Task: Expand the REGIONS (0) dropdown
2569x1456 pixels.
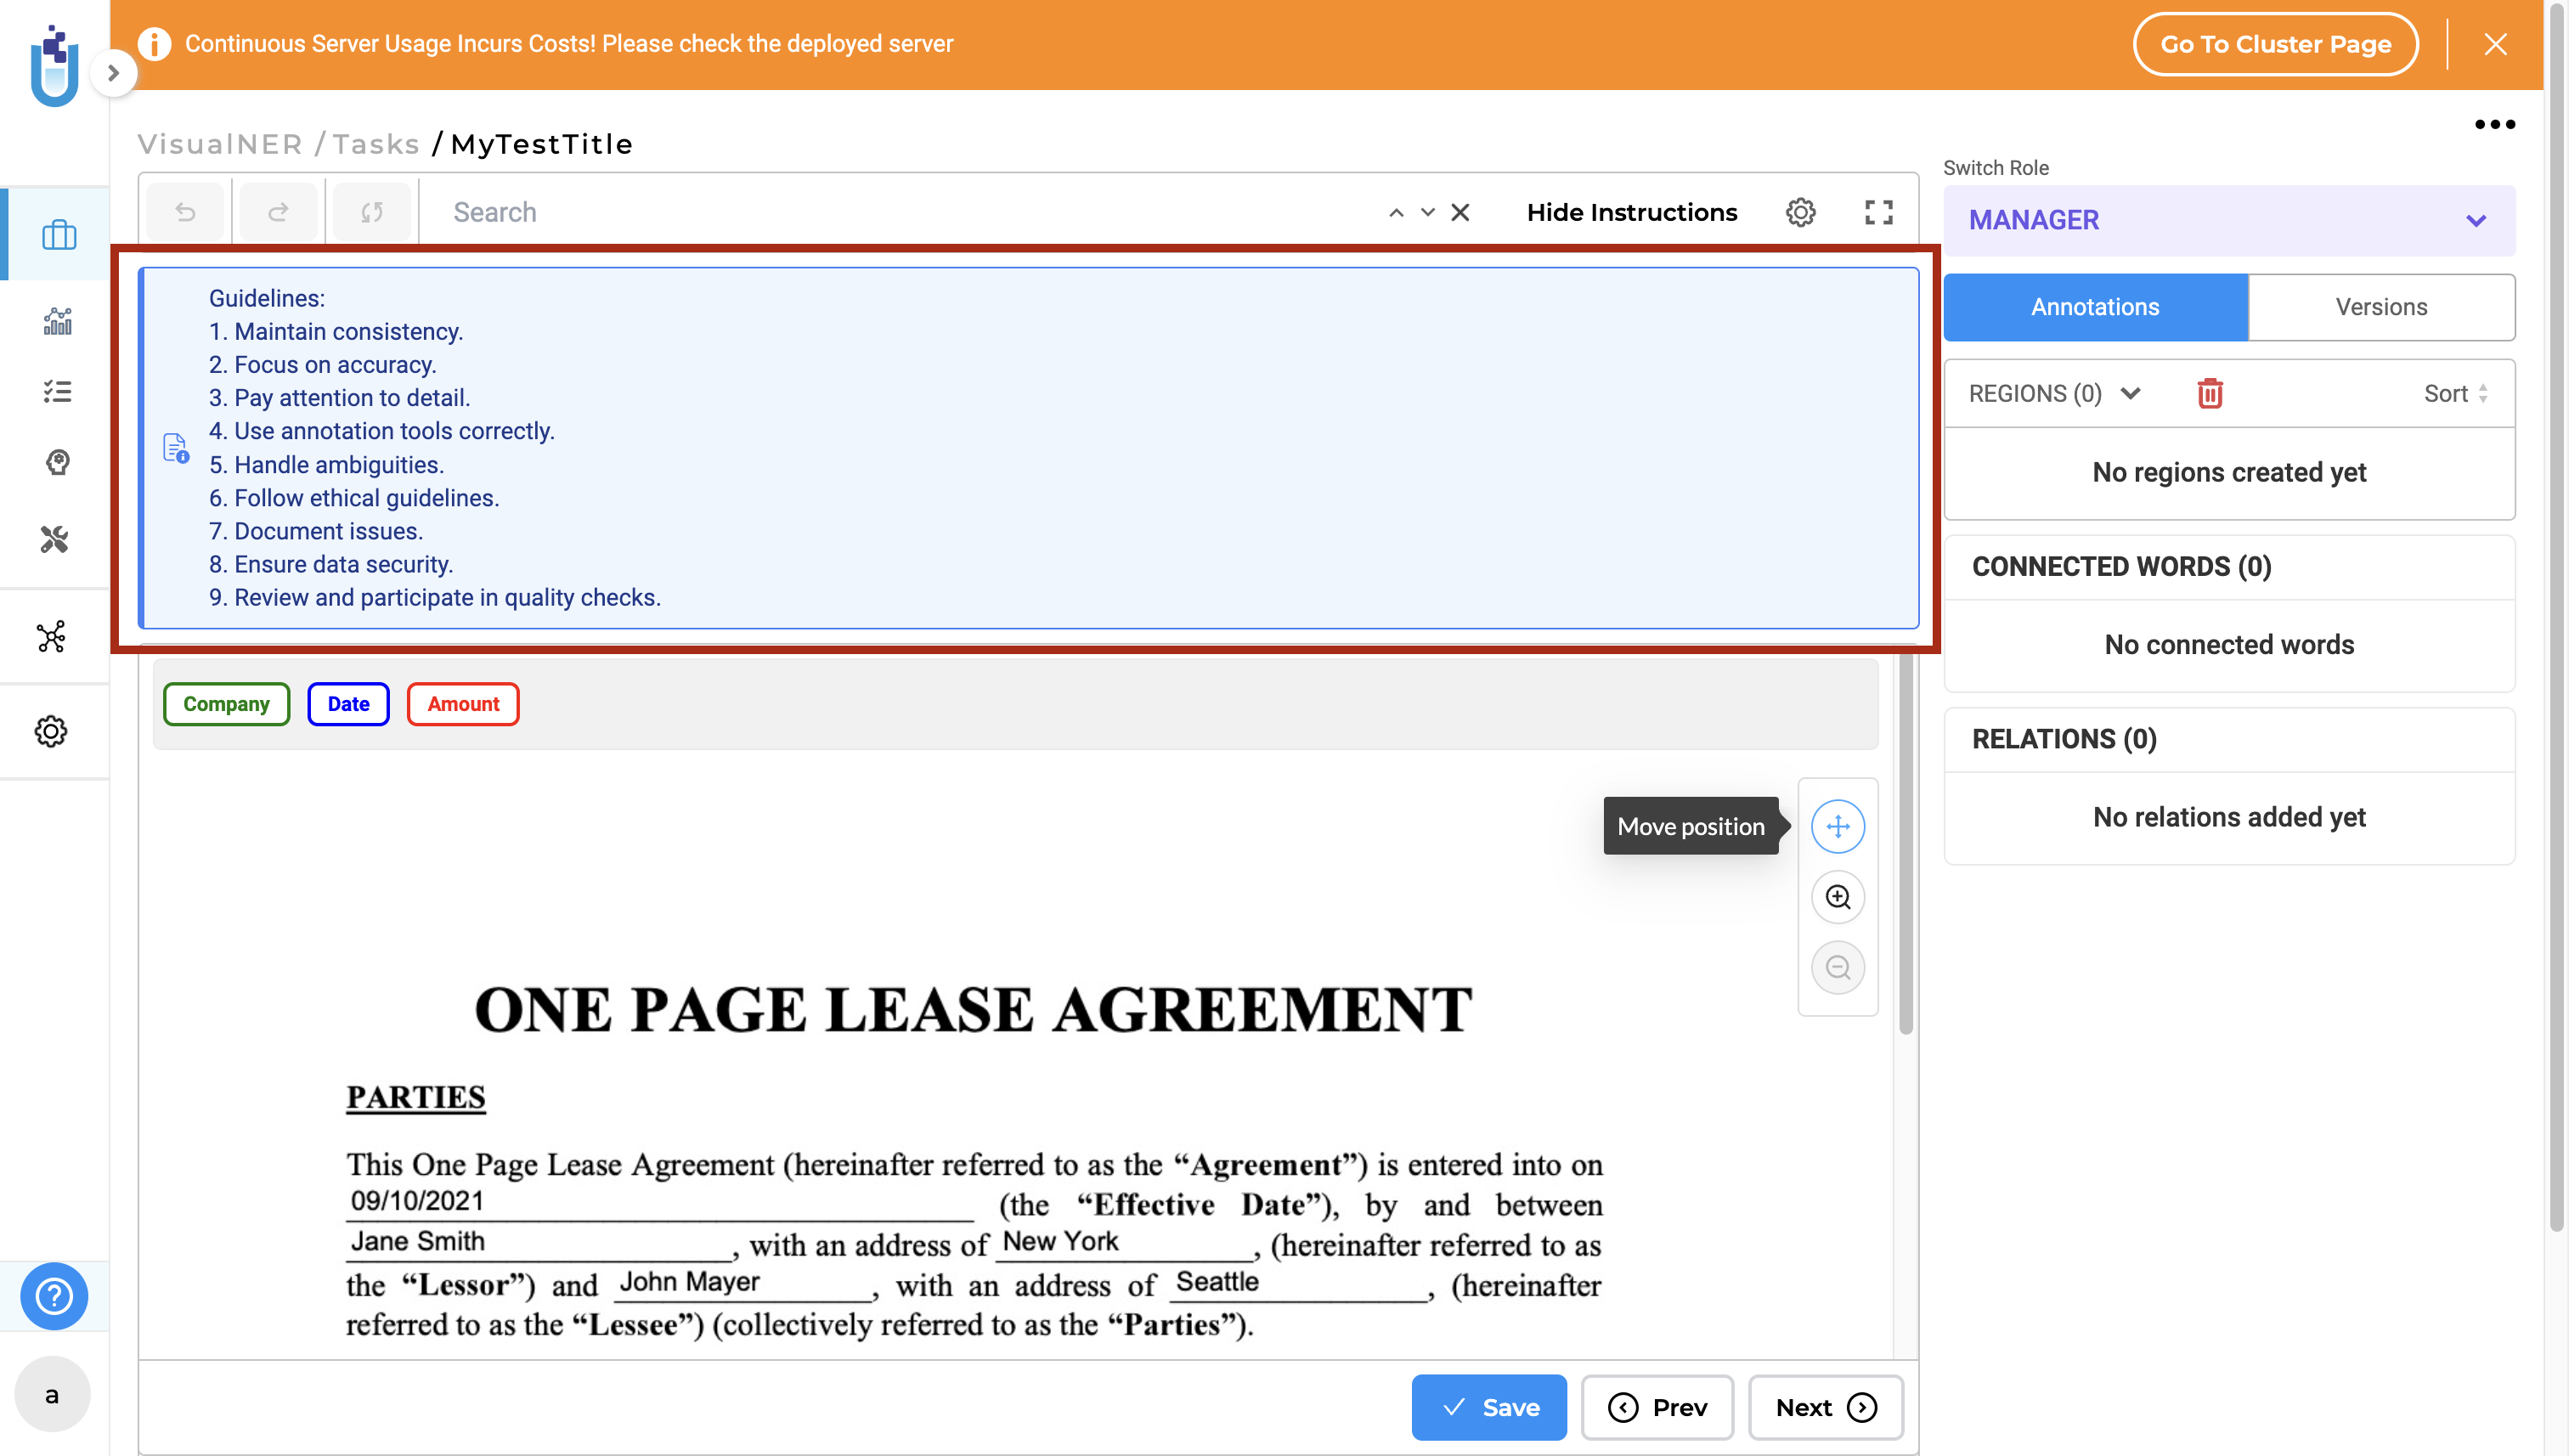Action: click(x=2054, y=393)
